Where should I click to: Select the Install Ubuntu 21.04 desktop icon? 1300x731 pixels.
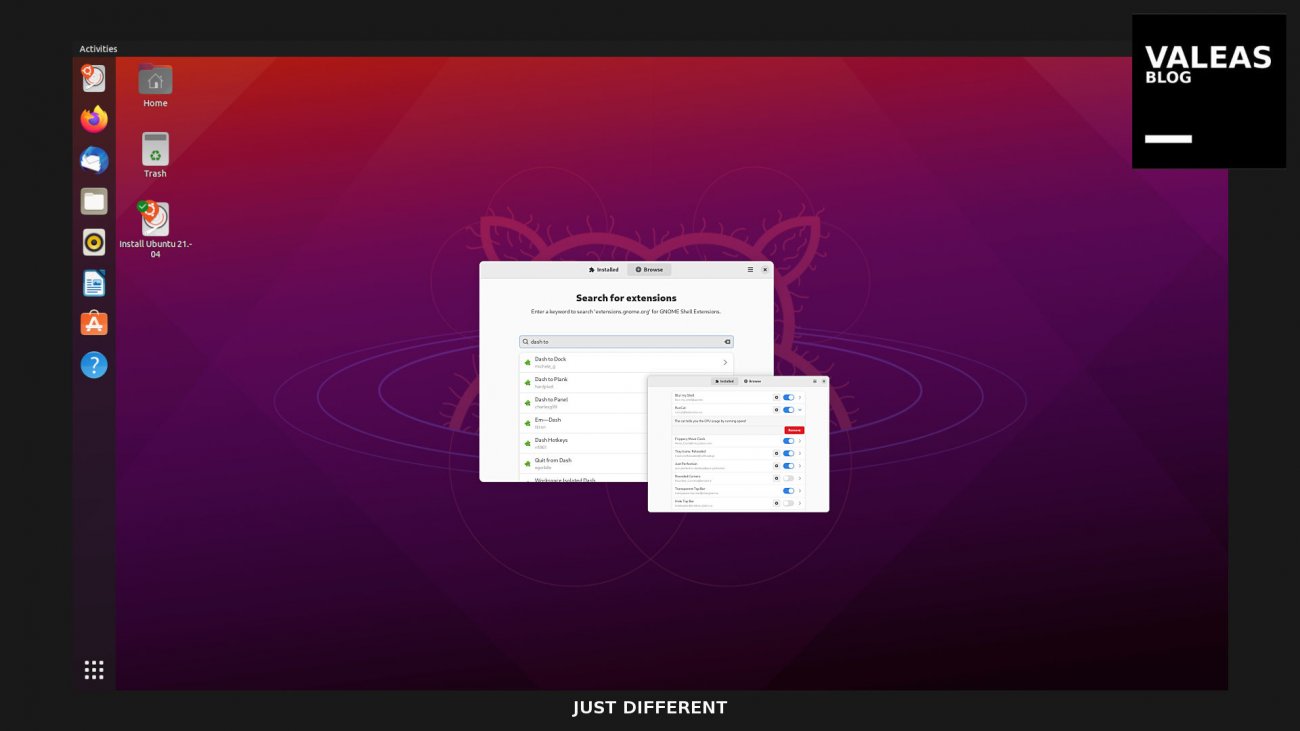click(155, 230)
